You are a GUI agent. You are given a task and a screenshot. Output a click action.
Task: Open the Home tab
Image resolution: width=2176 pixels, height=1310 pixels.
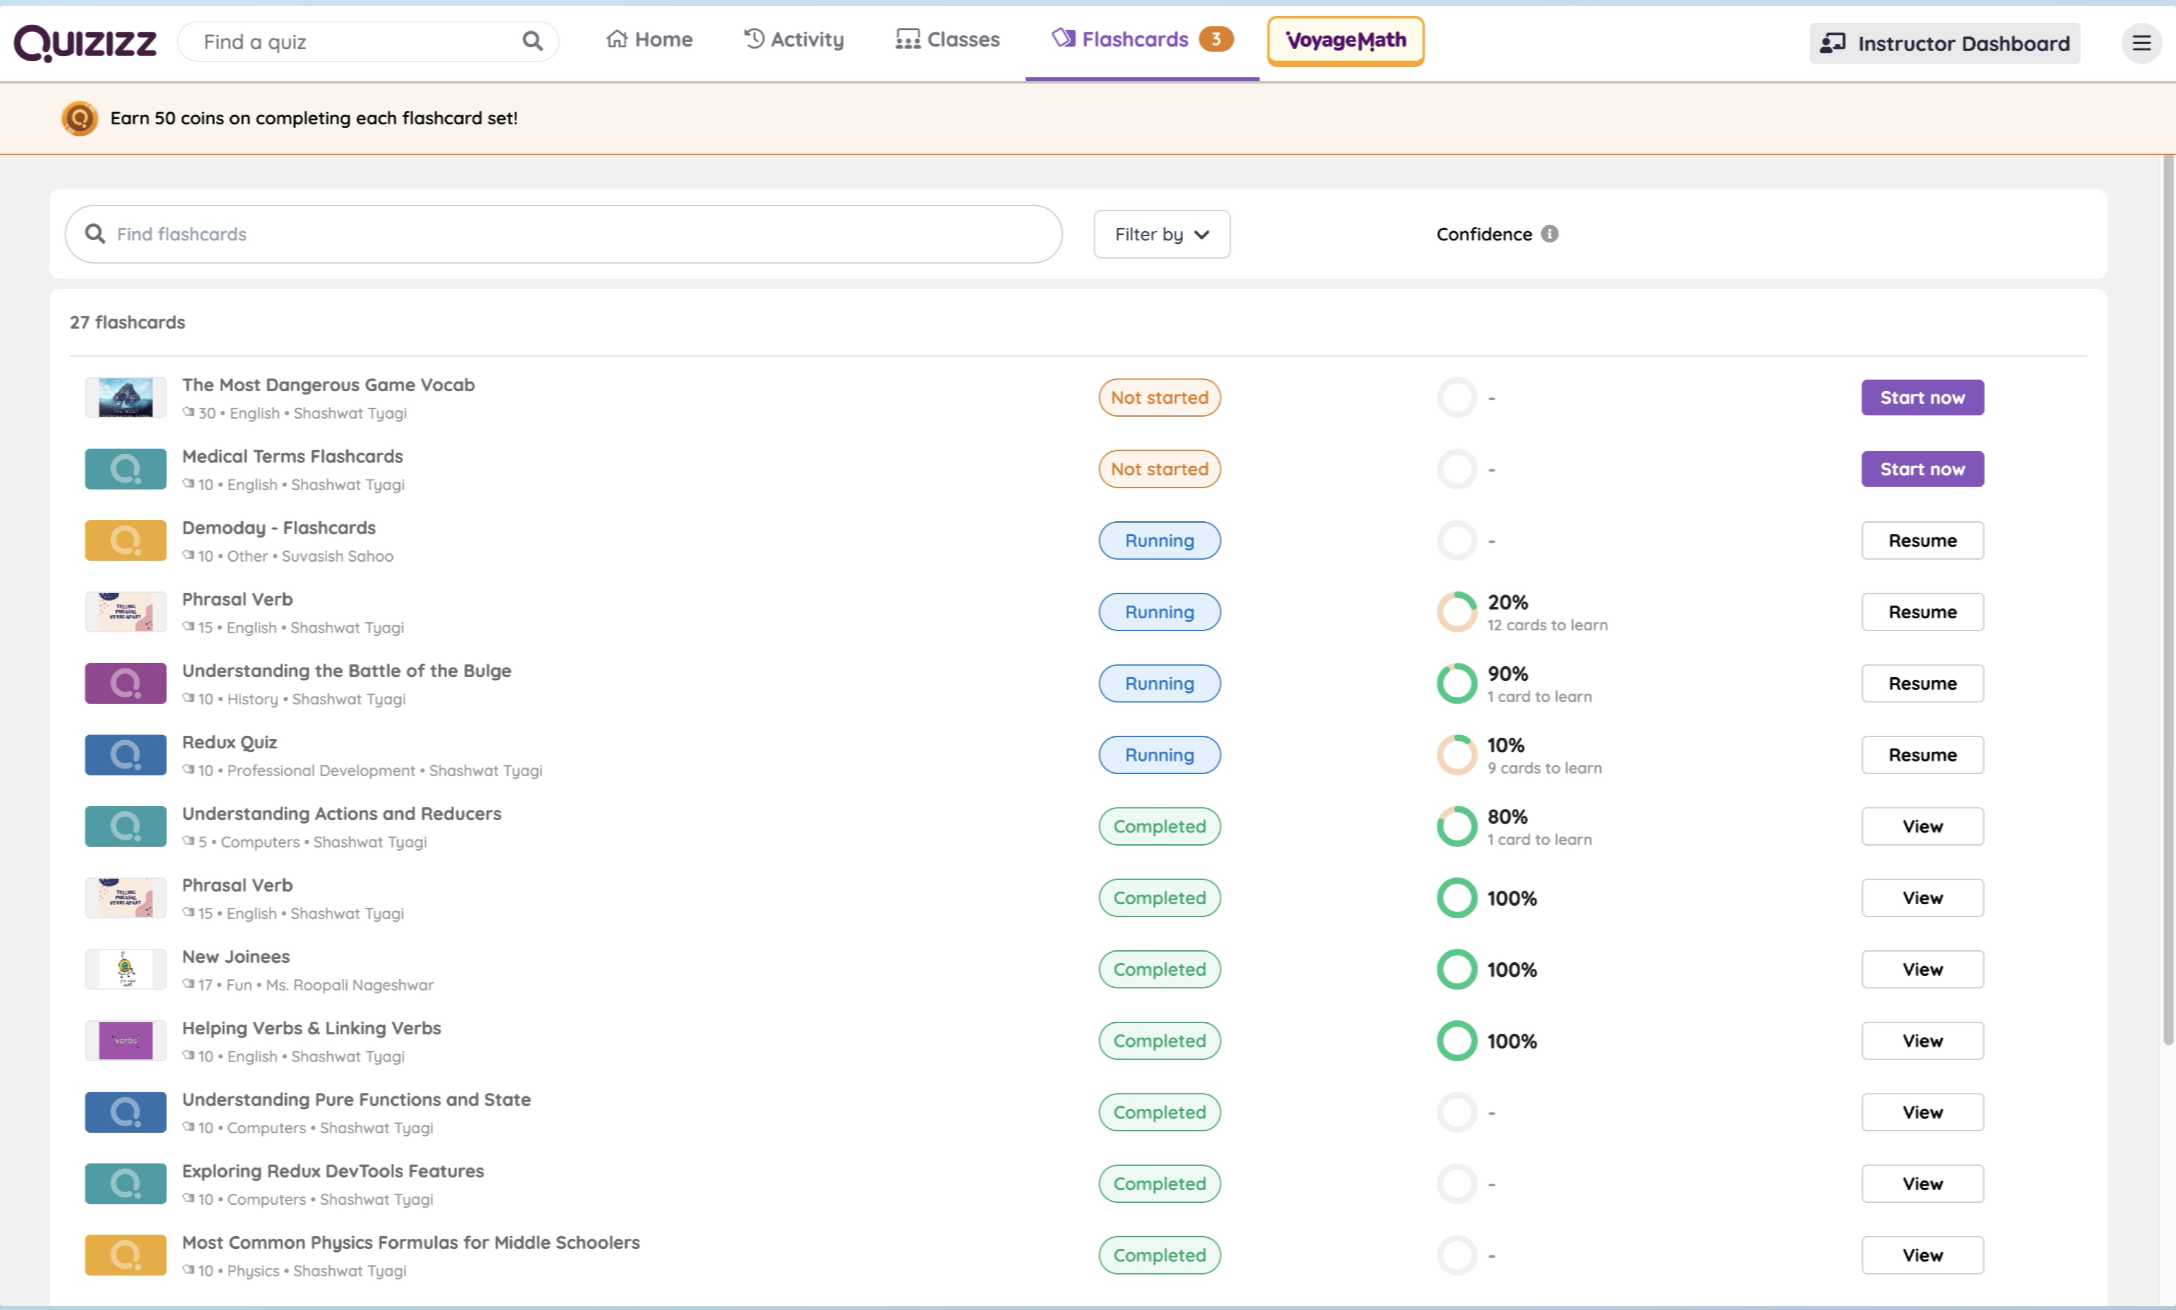pos(649,40)
